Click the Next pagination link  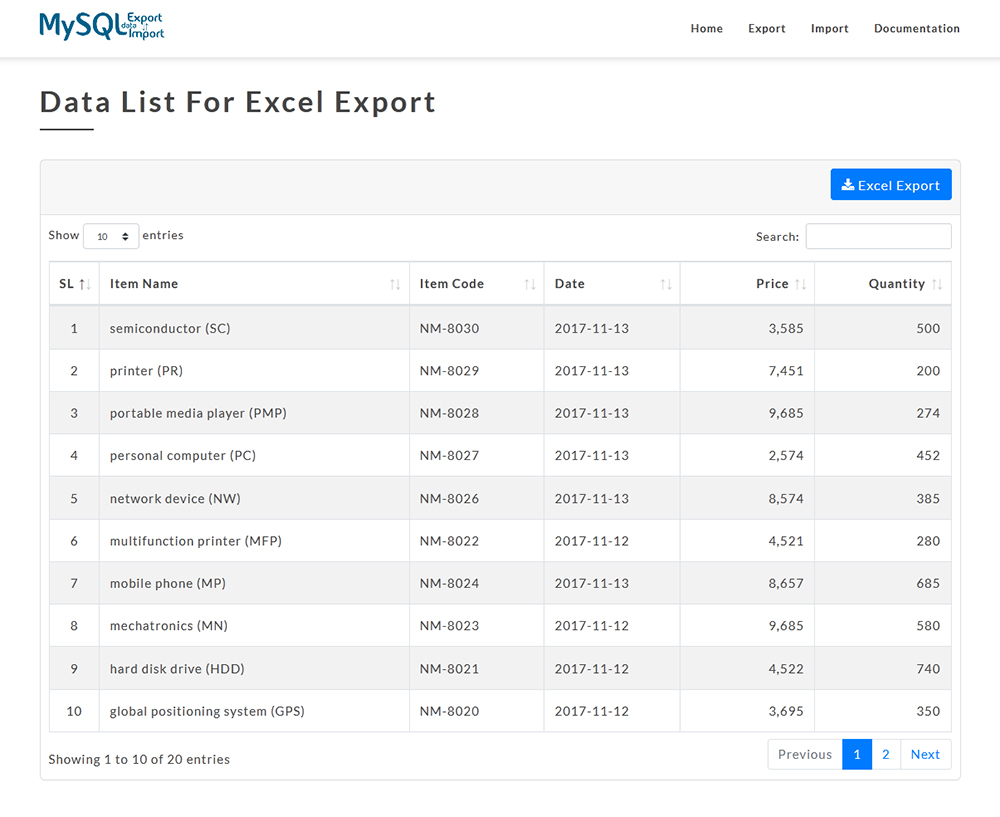[925, 754]
